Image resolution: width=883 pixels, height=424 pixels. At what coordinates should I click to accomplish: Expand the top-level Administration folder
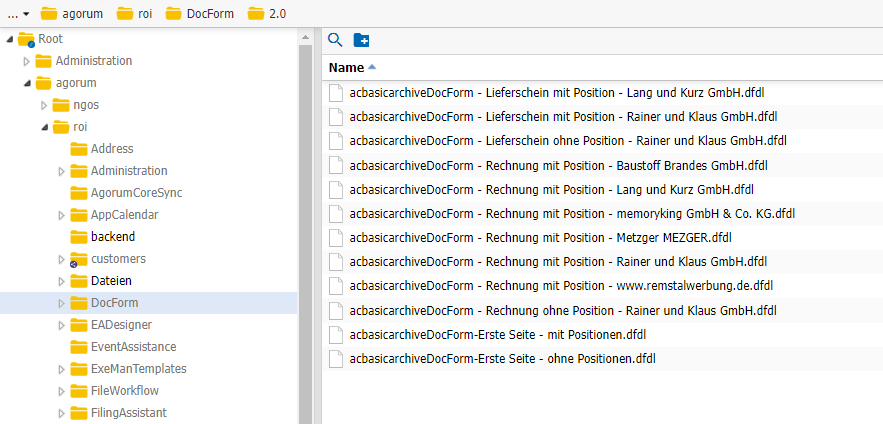click(x=26, y=61)
